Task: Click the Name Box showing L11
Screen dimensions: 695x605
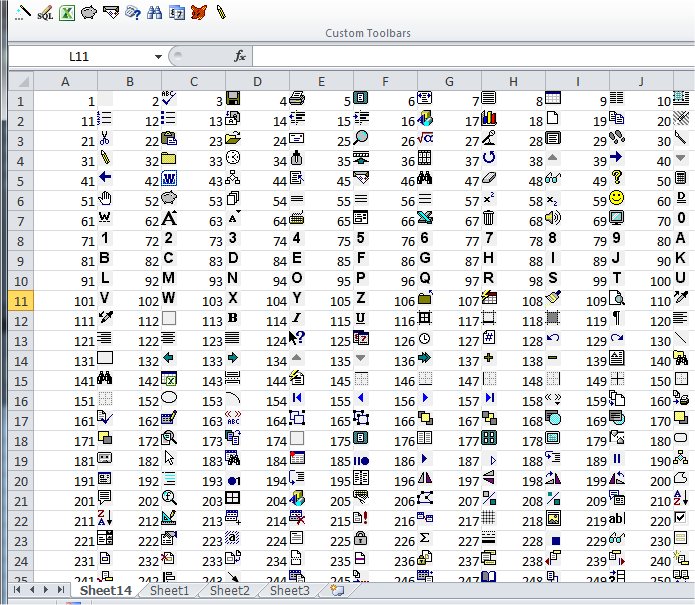Action: coord(79,56)
